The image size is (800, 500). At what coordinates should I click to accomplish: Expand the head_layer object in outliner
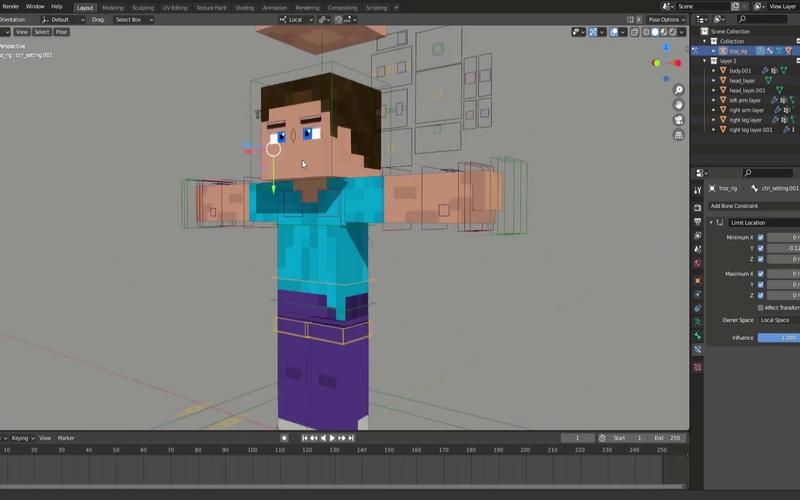pyautogui.click(x=714, y=80)
